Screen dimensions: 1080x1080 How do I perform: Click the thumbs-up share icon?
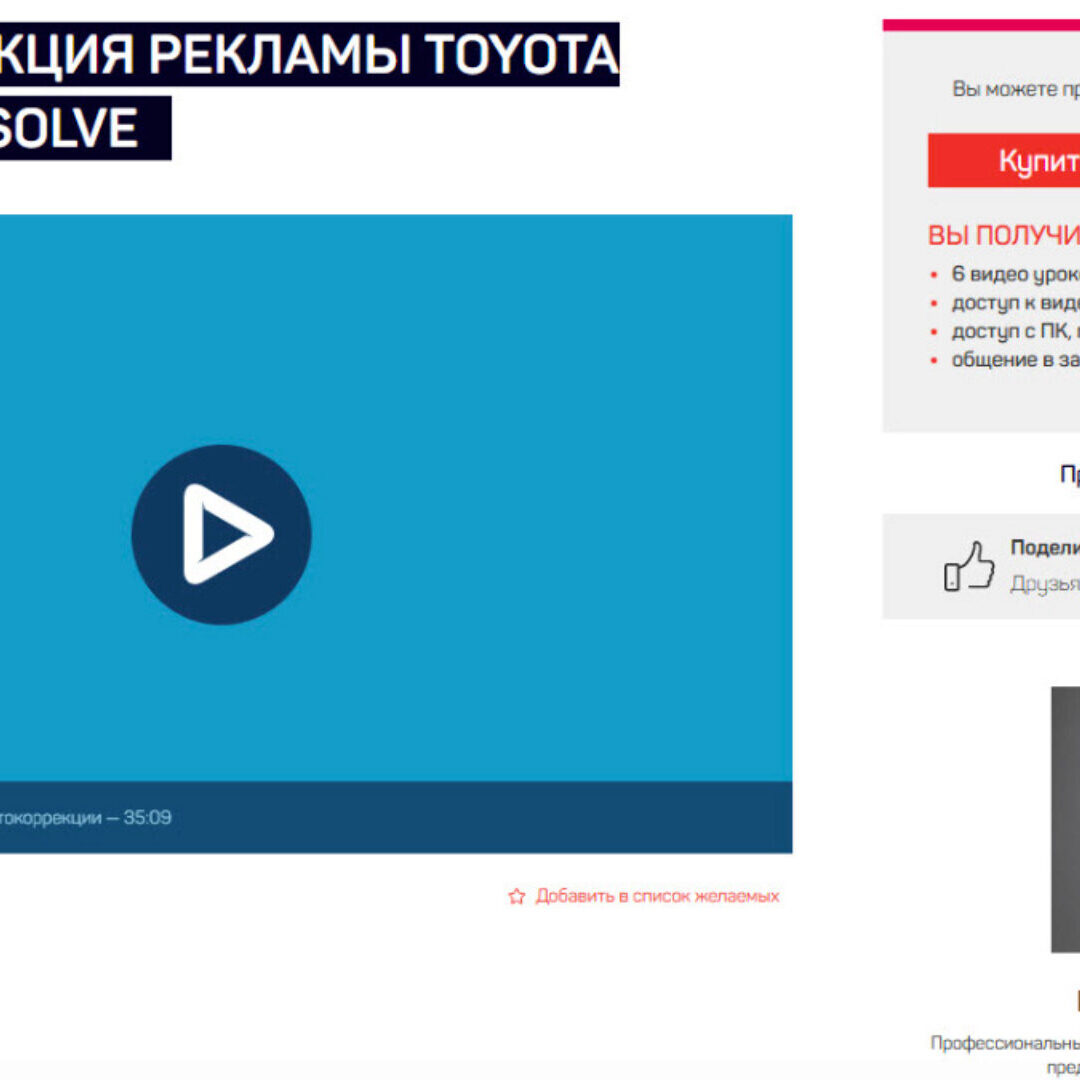[969, 566]
